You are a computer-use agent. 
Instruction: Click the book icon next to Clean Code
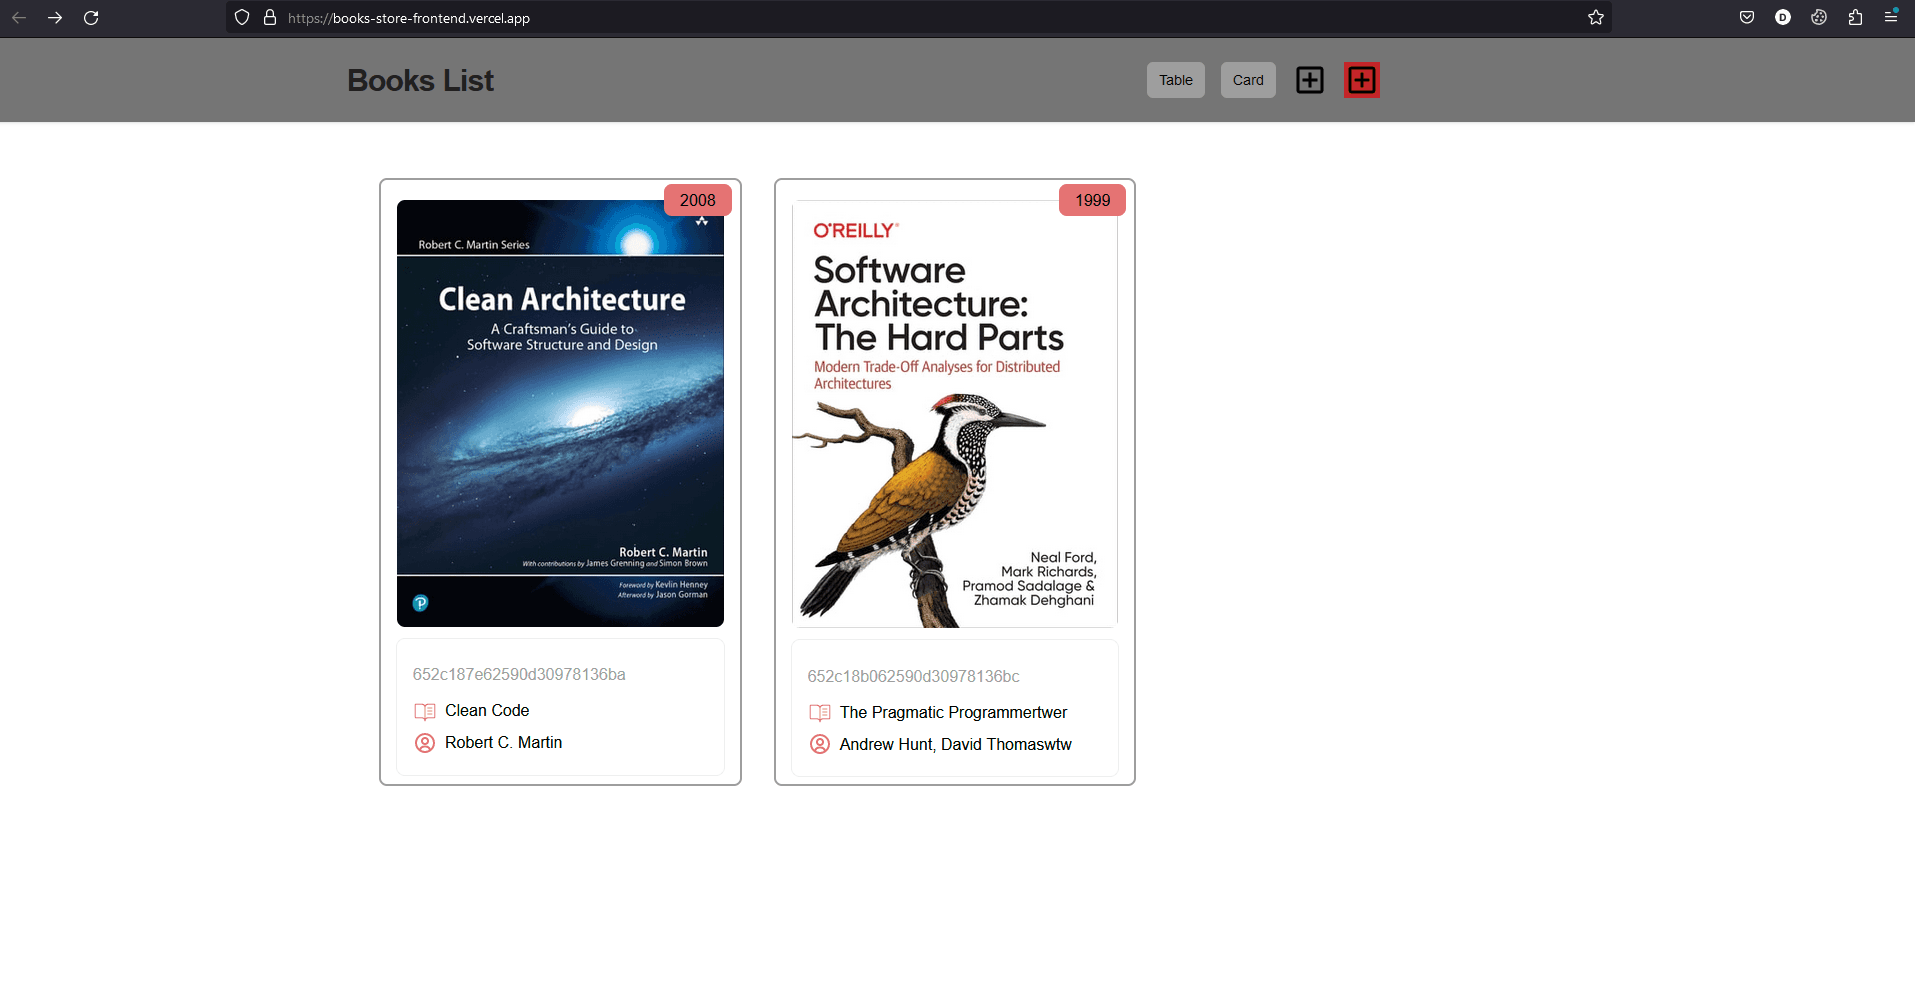424,711
